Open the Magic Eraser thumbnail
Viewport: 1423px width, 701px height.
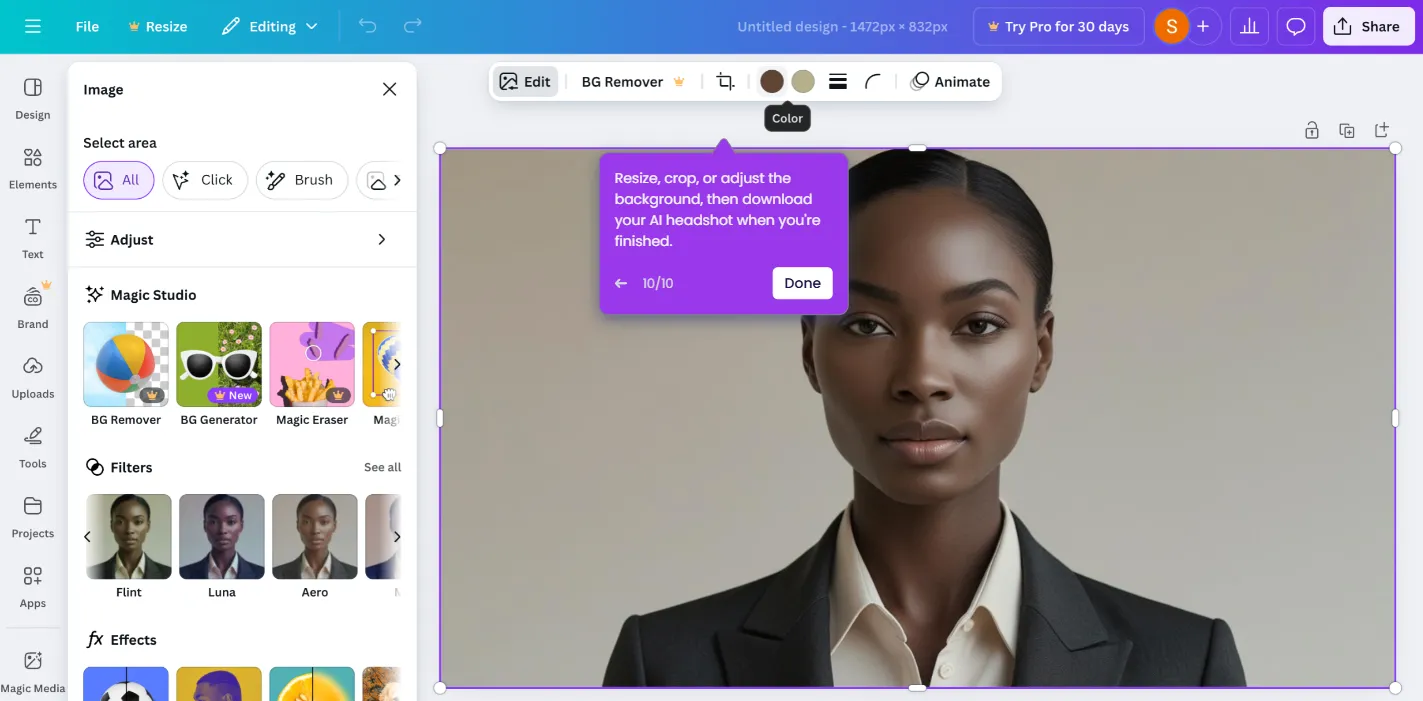tap(312, 364)
